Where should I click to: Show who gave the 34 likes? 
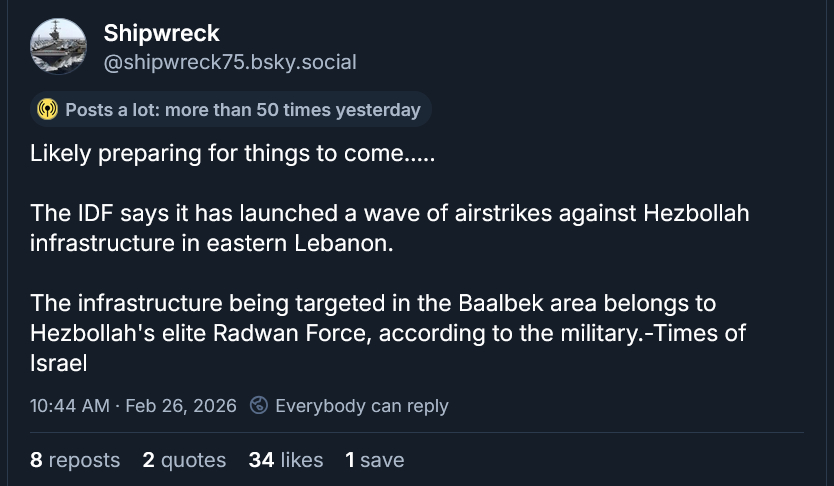pyautogui.click(x=286, y=460)
